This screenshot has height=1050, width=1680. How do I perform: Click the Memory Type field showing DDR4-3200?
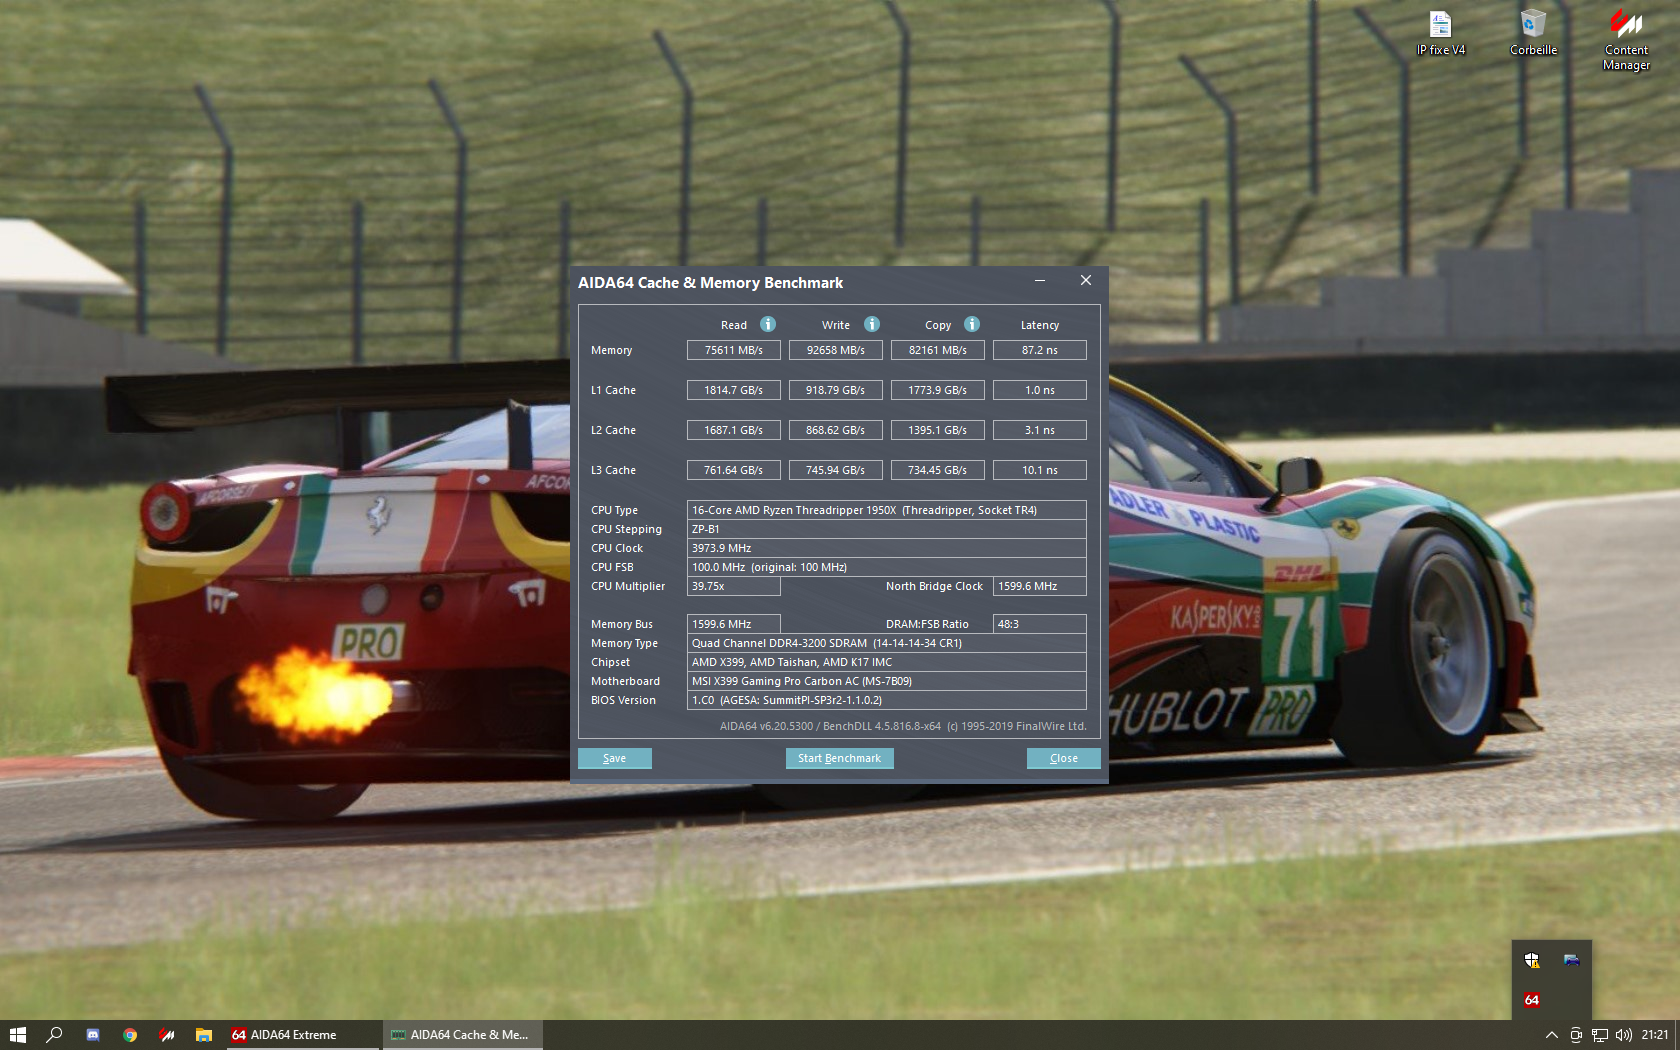click(x=887, y=643)
